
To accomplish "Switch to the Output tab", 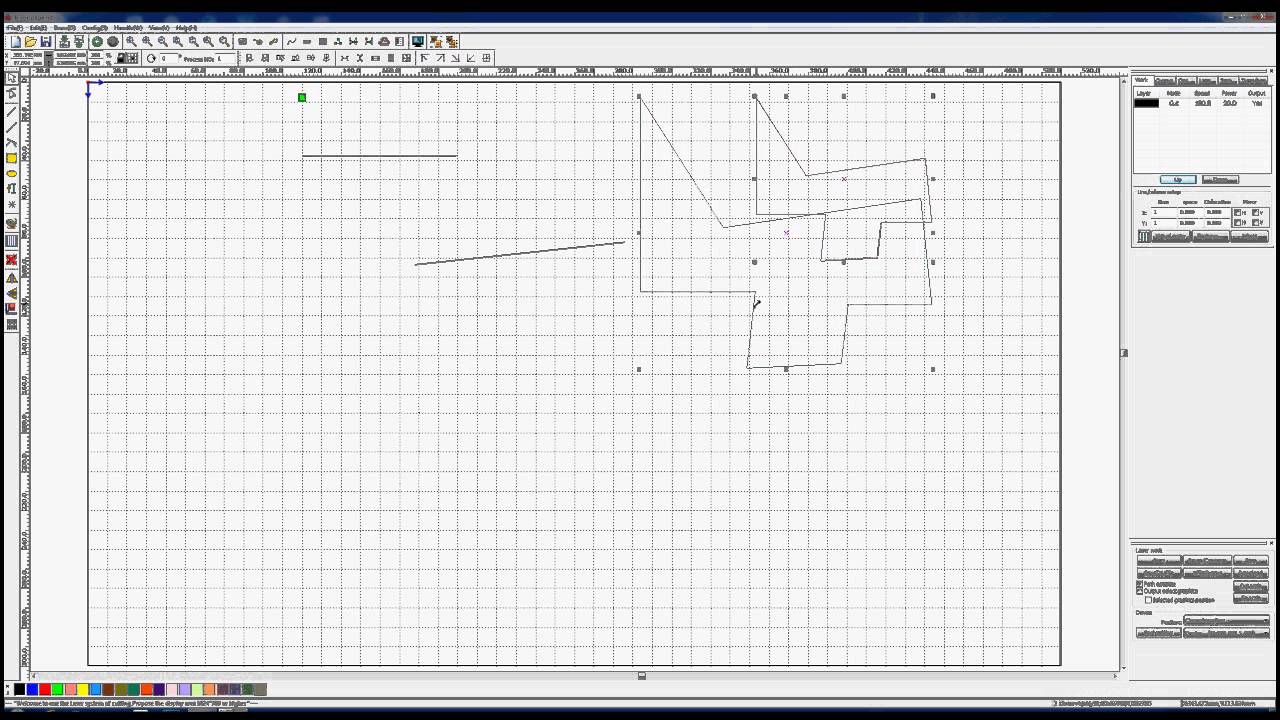I will coord(1166,80).
